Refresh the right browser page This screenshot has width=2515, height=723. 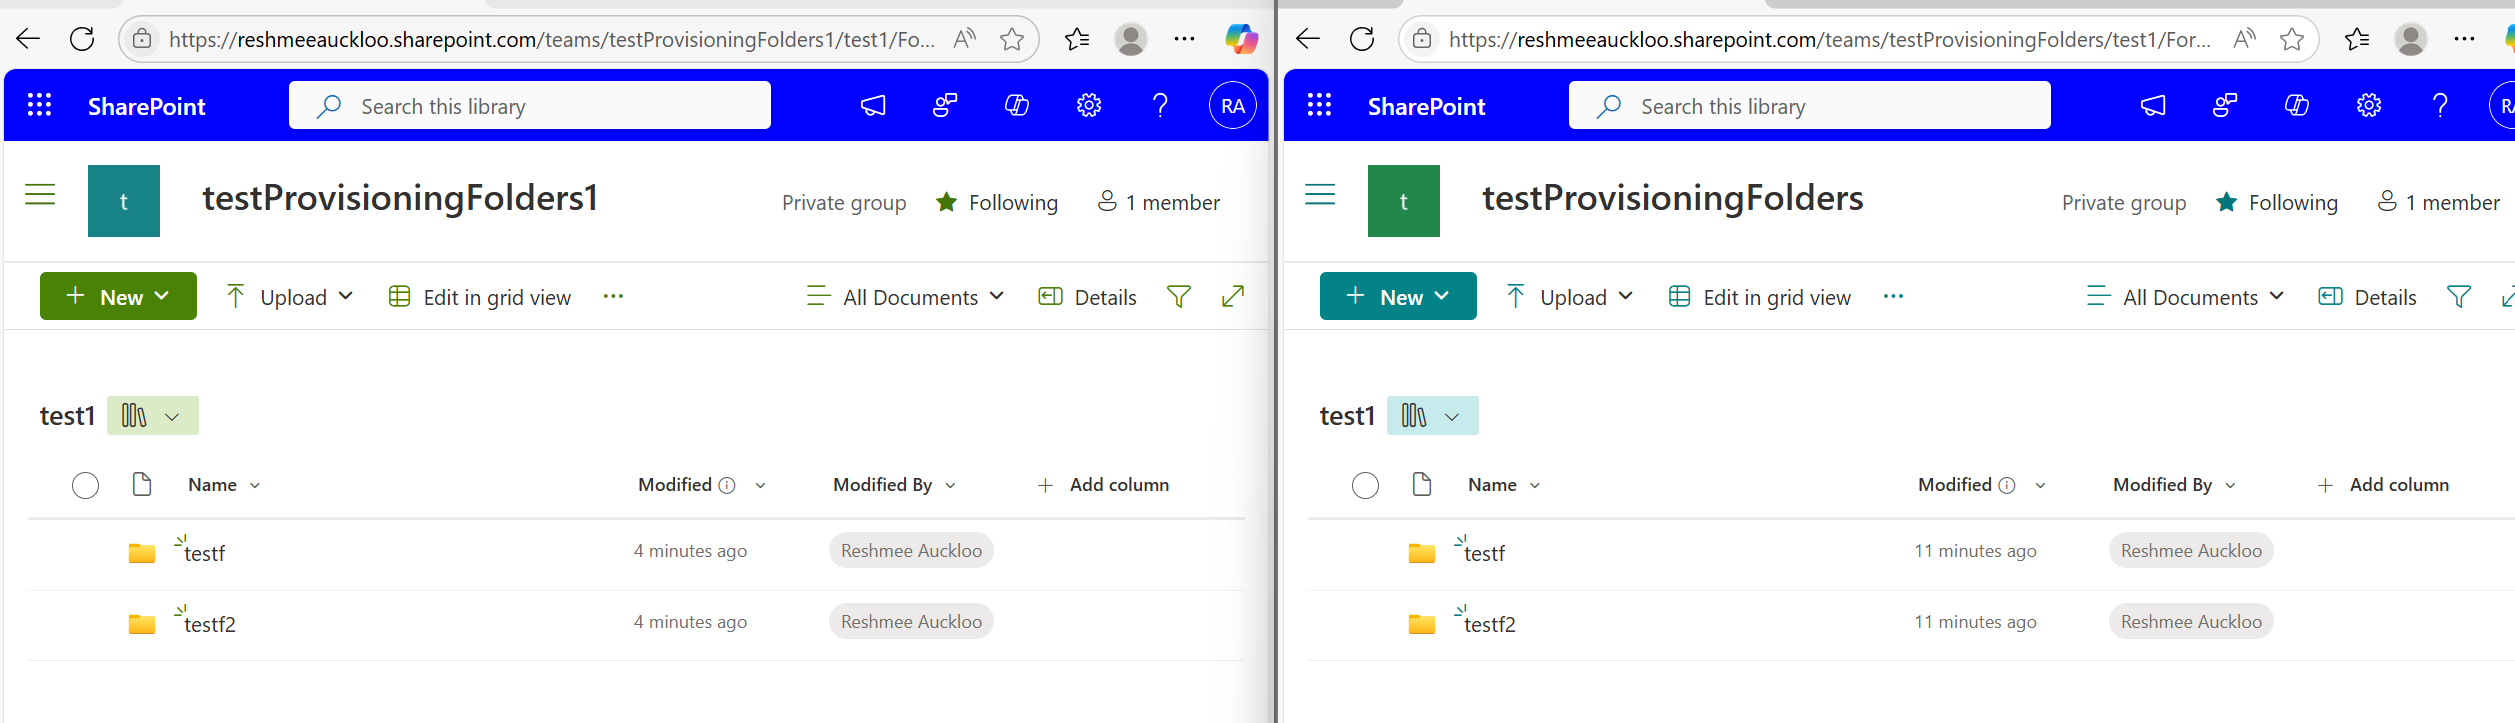[x=1362, y=39]
